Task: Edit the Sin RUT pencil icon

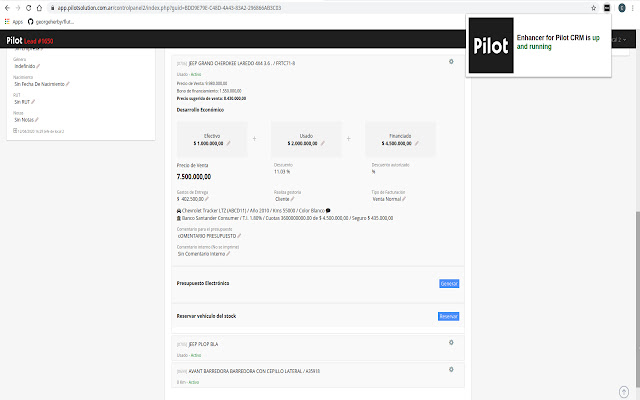Action: click(33, 102)
